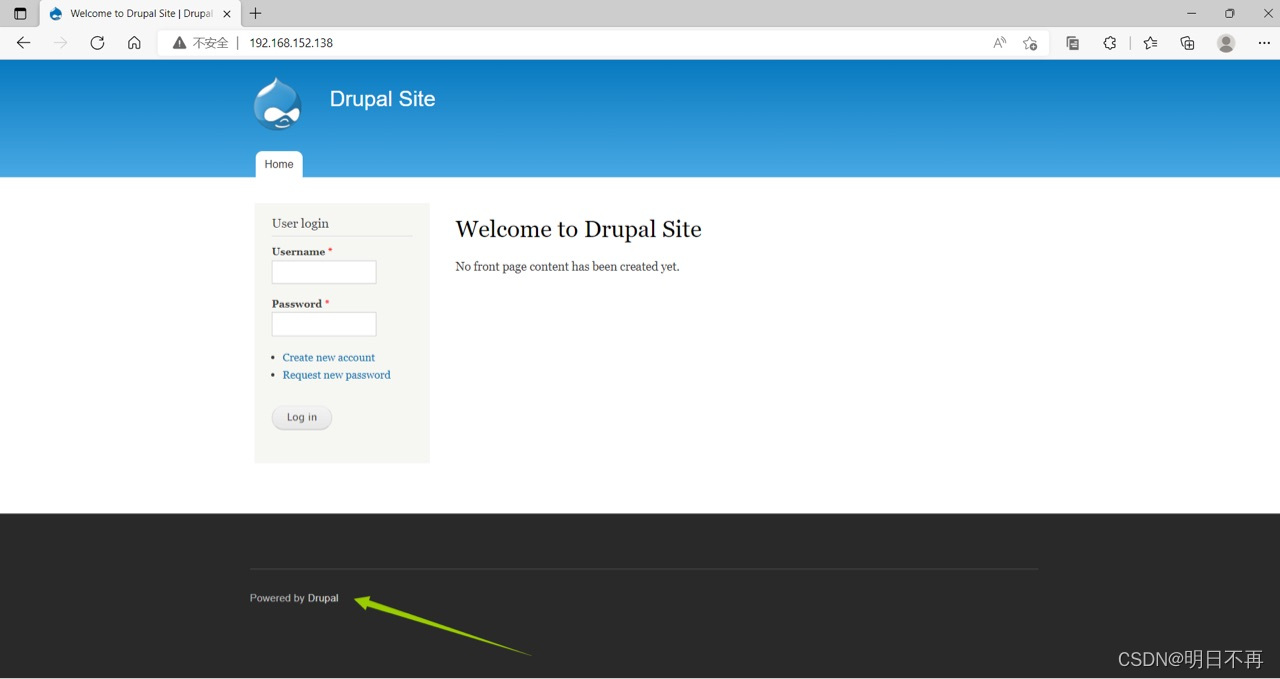Screen dimensions: 1280x679
Task: Open the browser profile avatar
Action: click(1226, 43)
